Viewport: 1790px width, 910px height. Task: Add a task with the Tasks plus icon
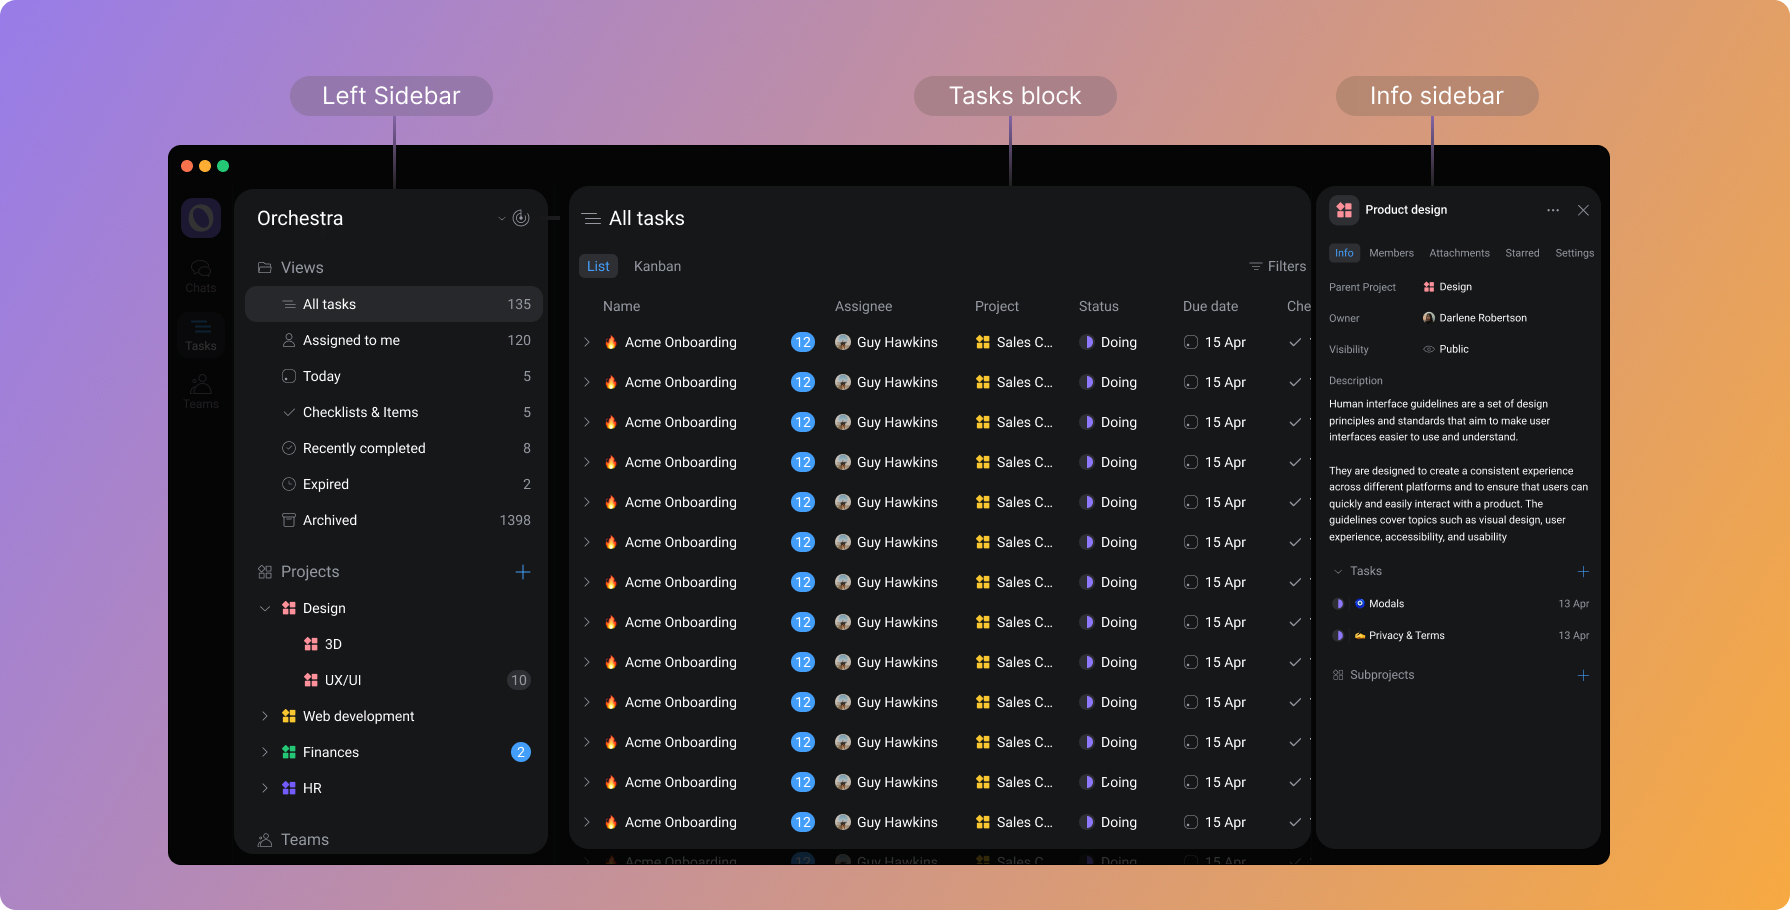pos(1583,572)
